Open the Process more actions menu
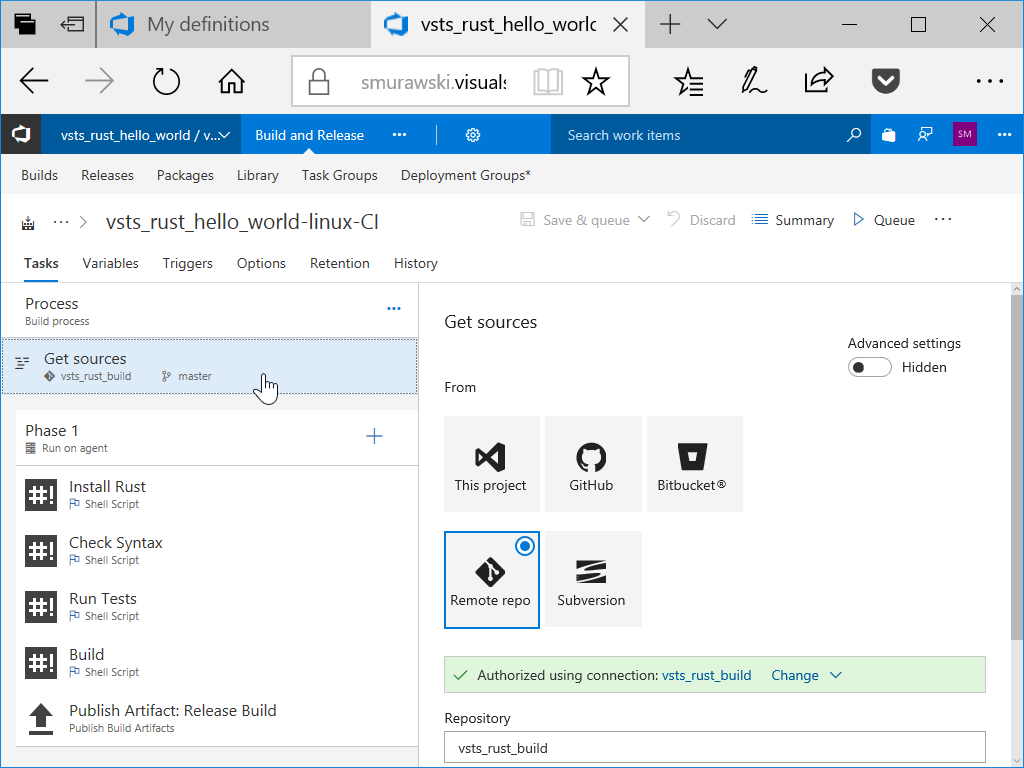This screenshot has width=1024, height=768. [394, 308]
